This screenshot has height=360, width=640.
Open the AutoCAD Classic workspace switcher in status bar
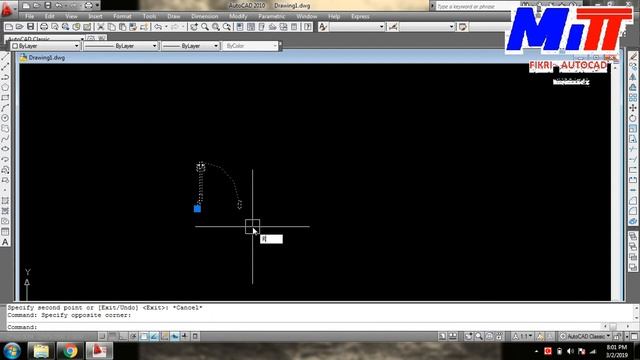(x=585, y=336)
